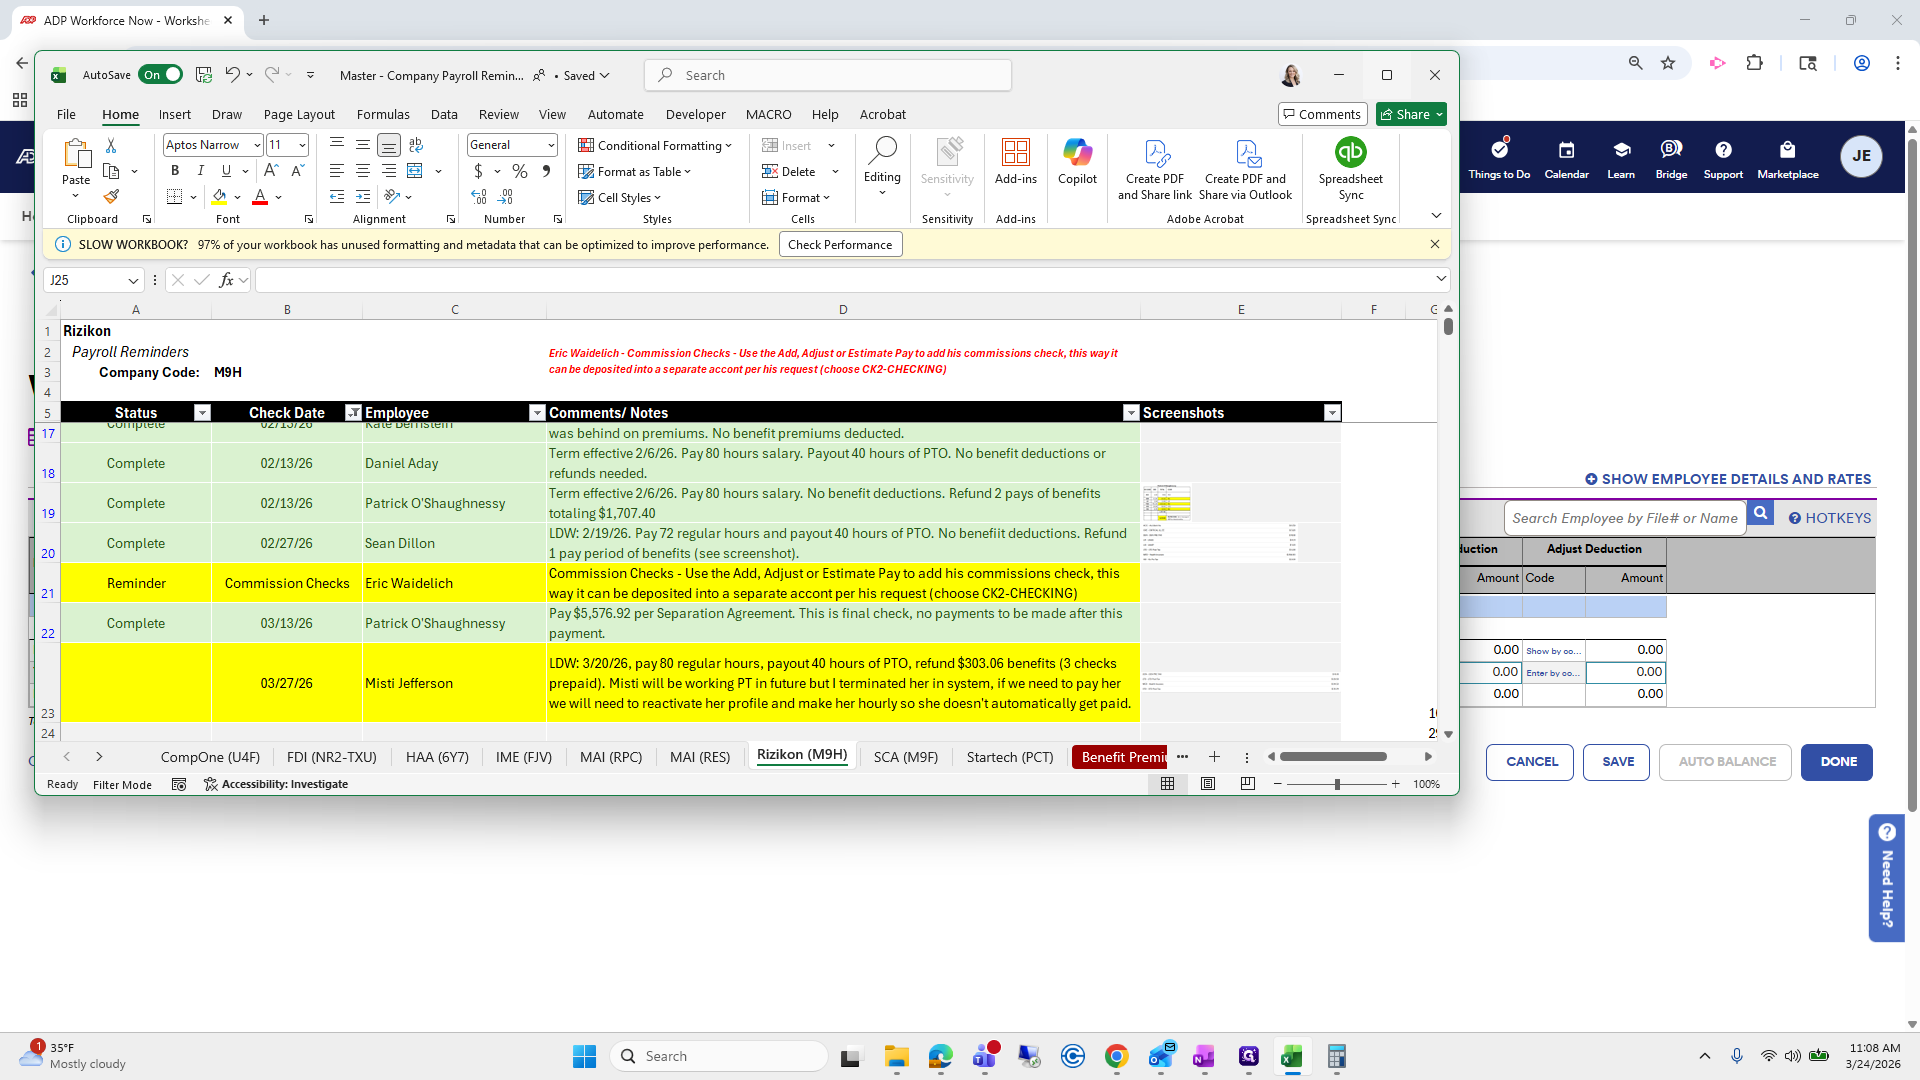The image size is (1920, 1080).
Task: Switch to Page Layout view in status bar
Action: tap(1208, 784)
